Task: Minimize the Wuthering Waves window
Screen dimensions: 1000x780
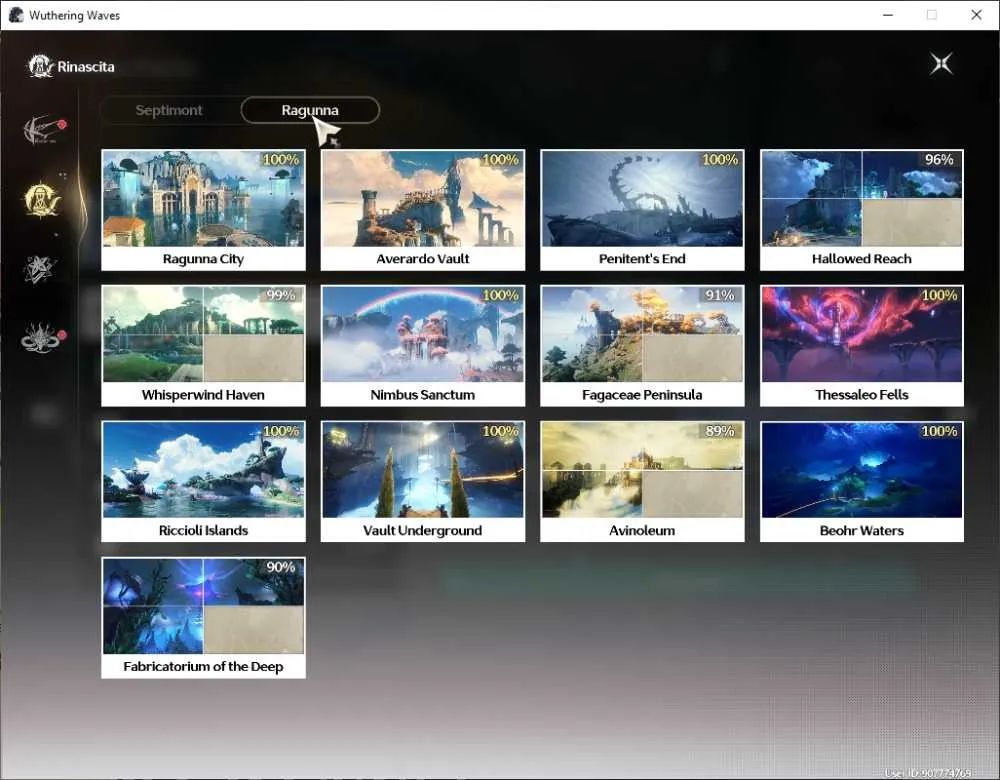Action: (x=888, y=15)
